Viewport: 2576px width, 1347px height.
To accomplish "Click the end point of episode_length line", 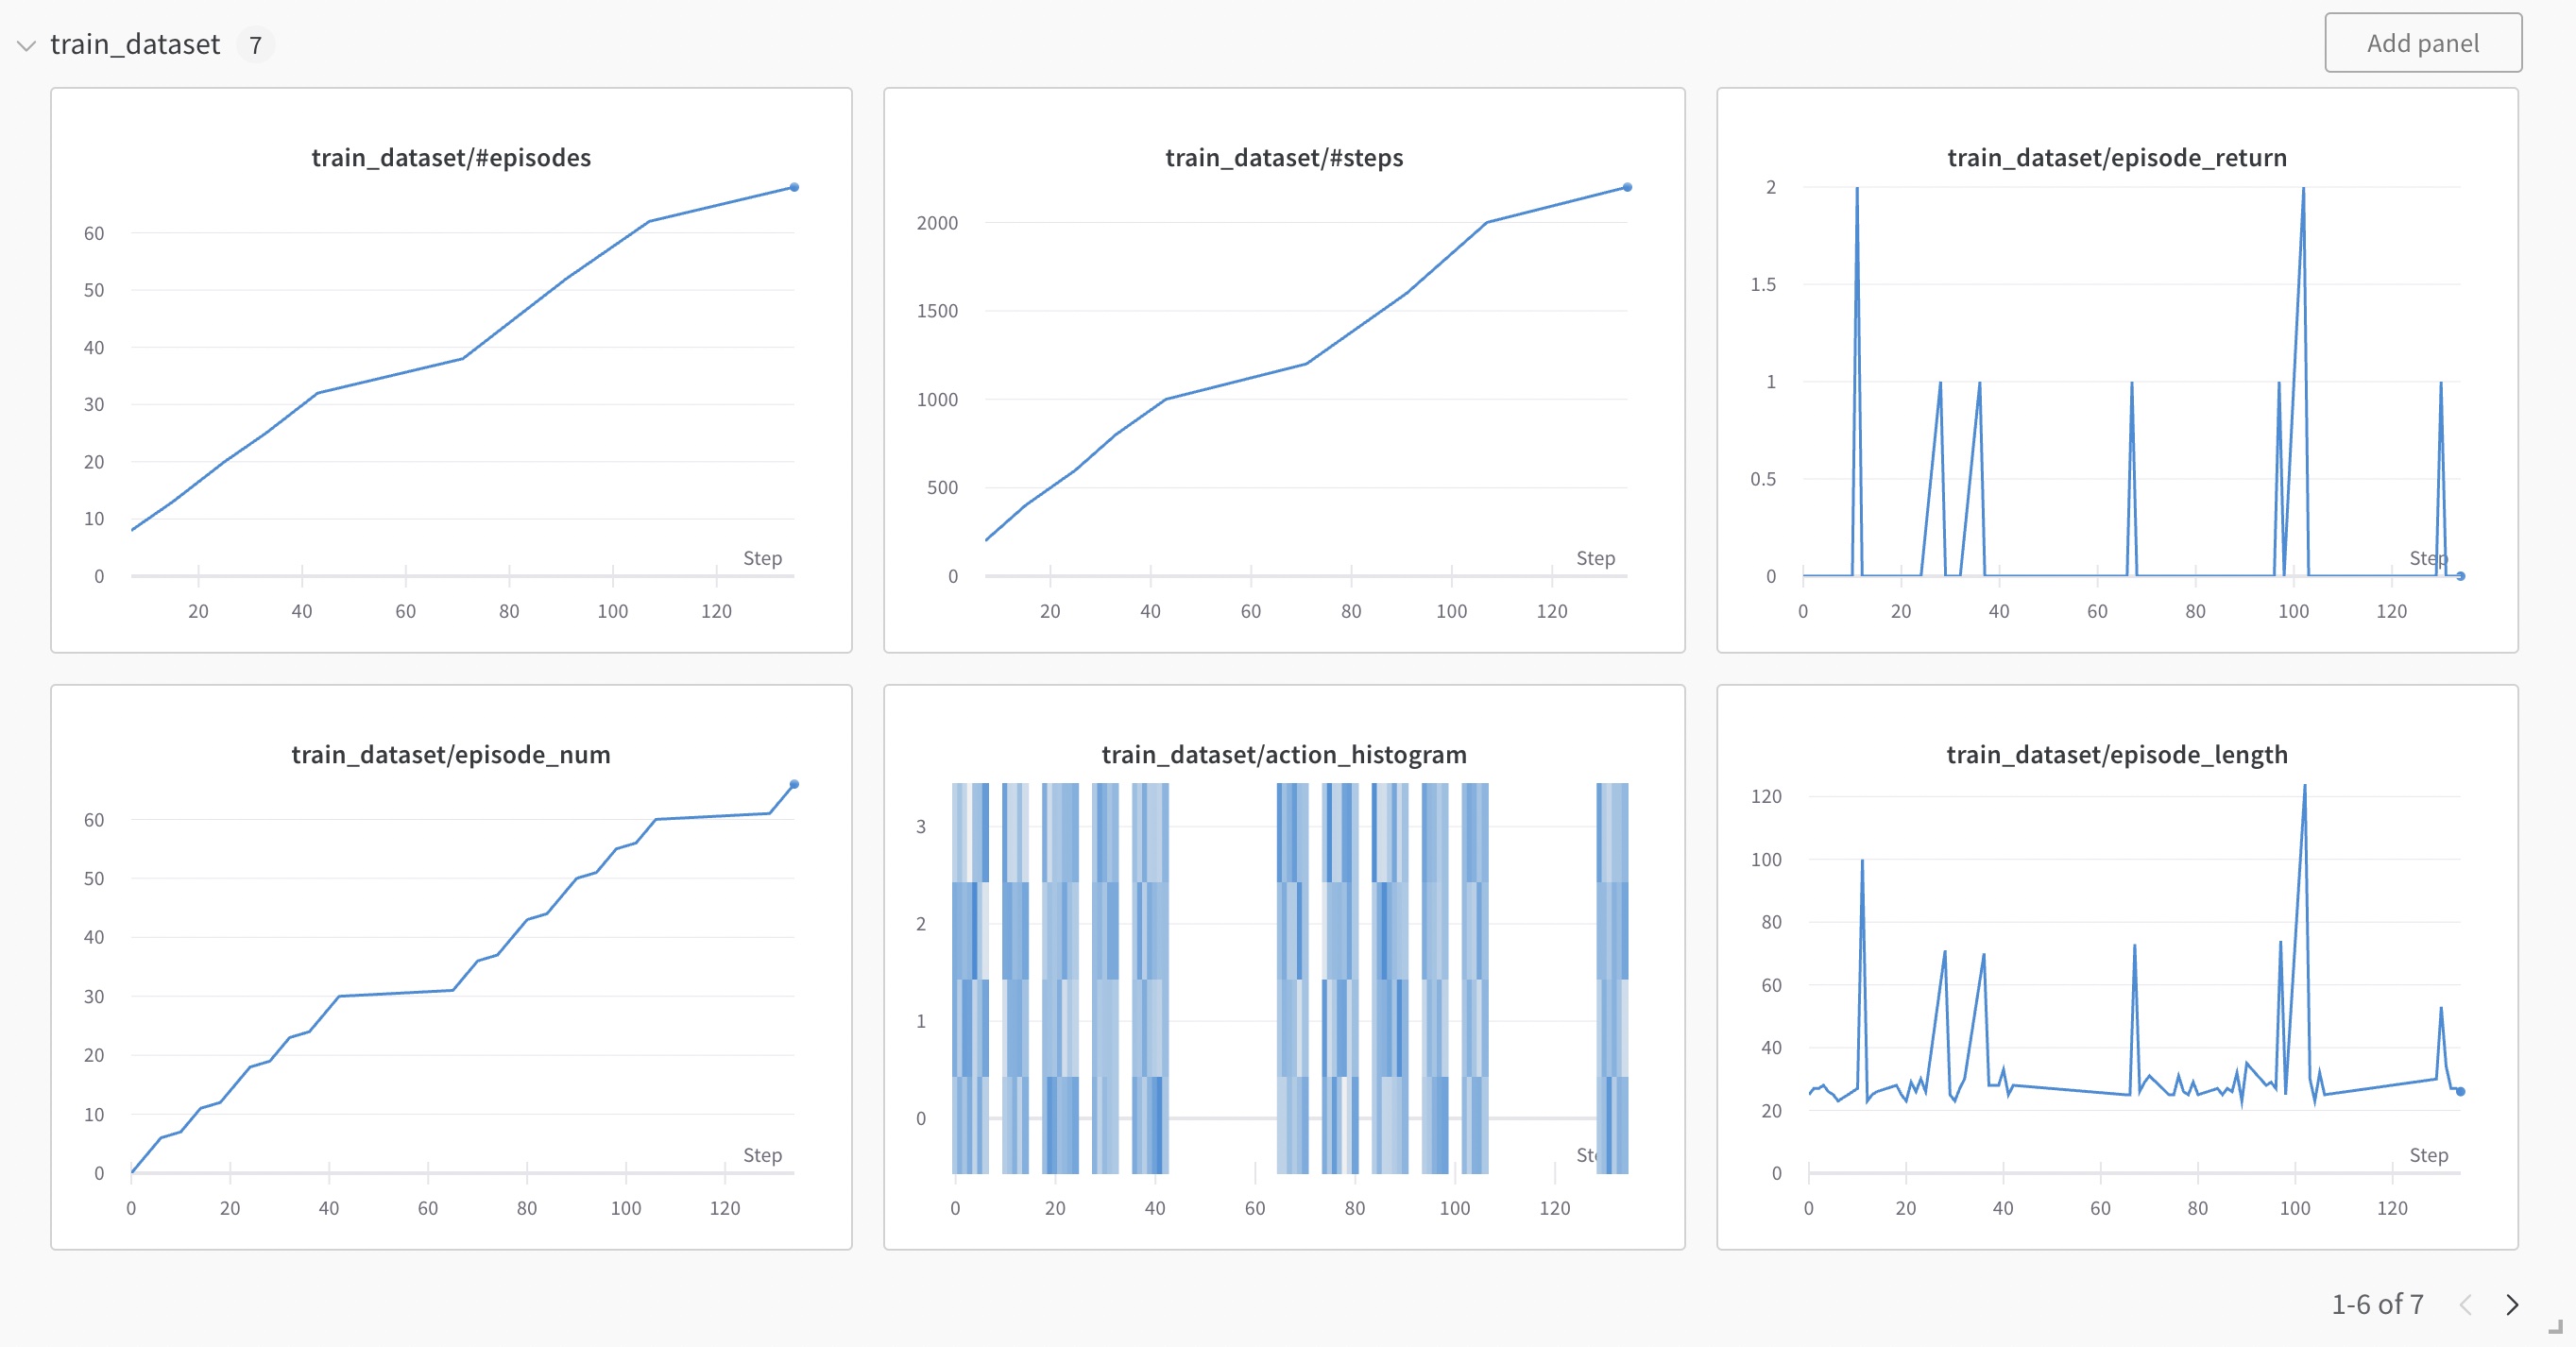I will click(2460, 1092).
